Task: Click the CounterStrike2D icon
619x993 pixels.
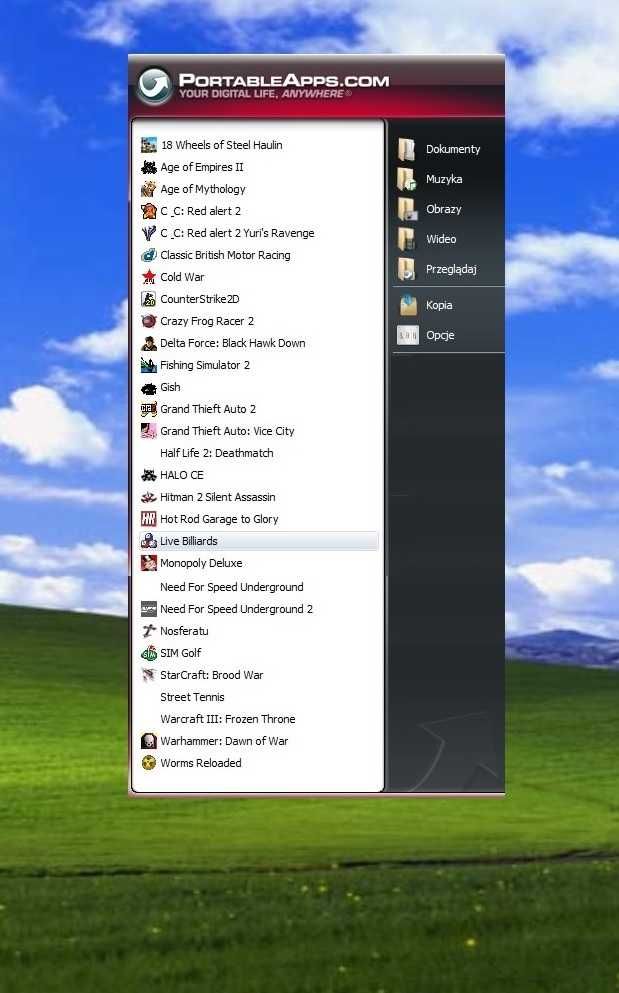Action: 148,299
